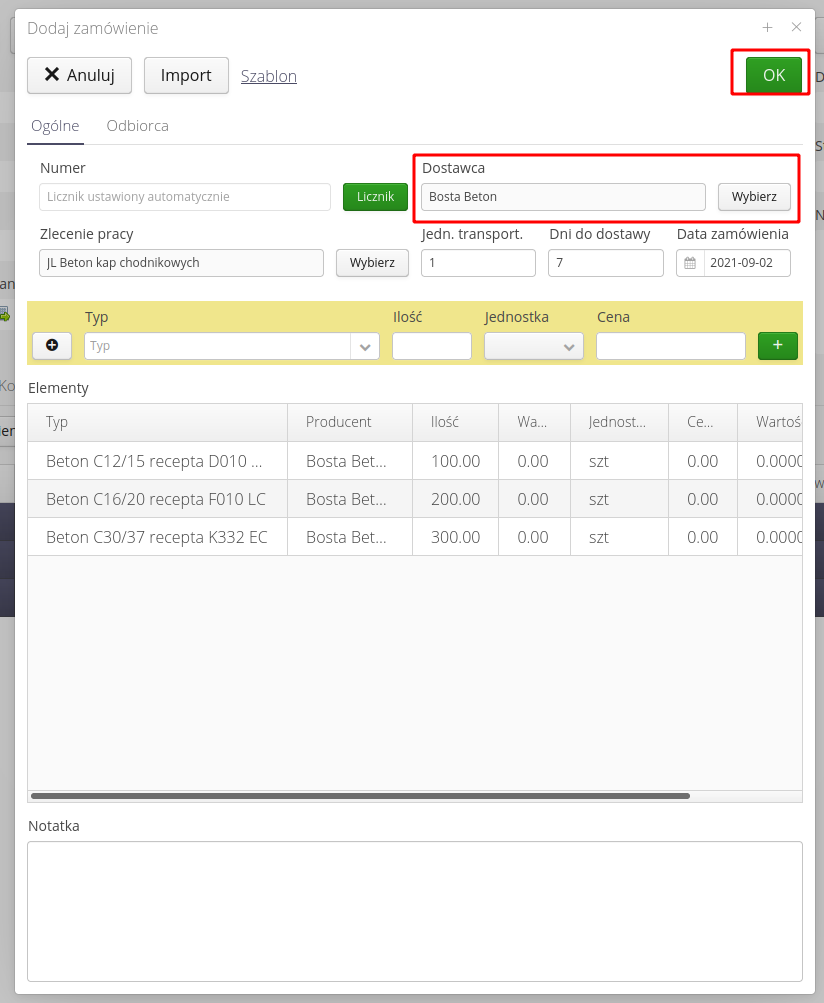This screenshot has height=1003, width=824.
Task: Click the plus icon in dialog title bar
Action: click(767, 28)
